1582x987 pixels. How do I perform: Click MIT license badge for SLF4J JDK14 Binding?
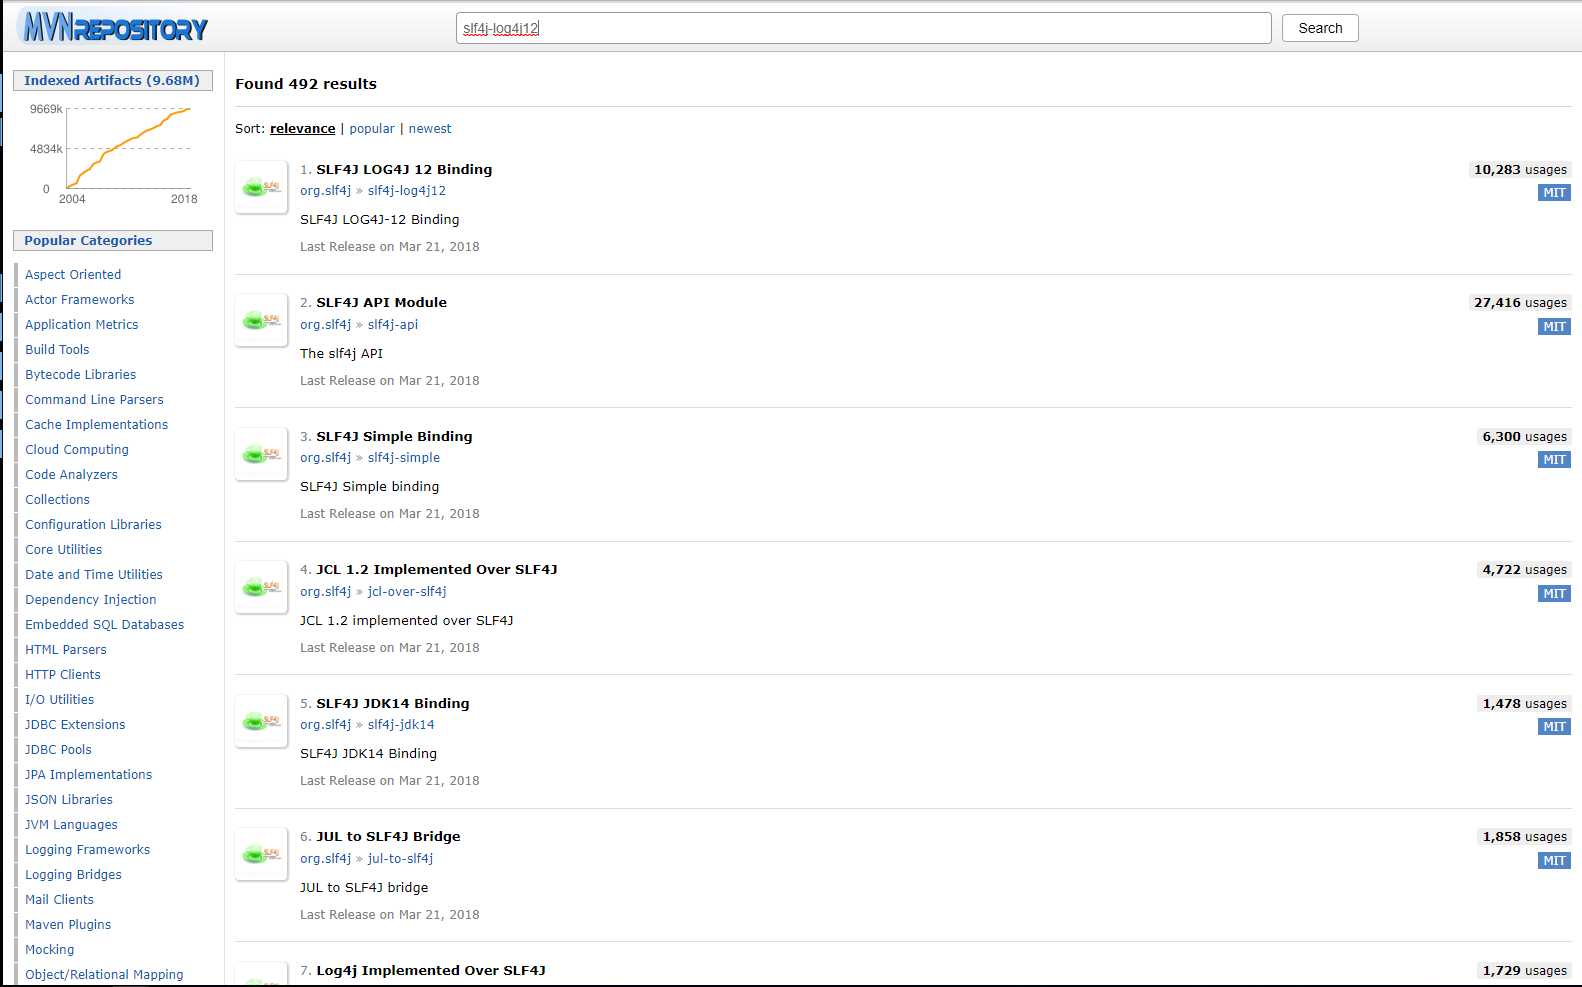click(x=1554, y=727)
